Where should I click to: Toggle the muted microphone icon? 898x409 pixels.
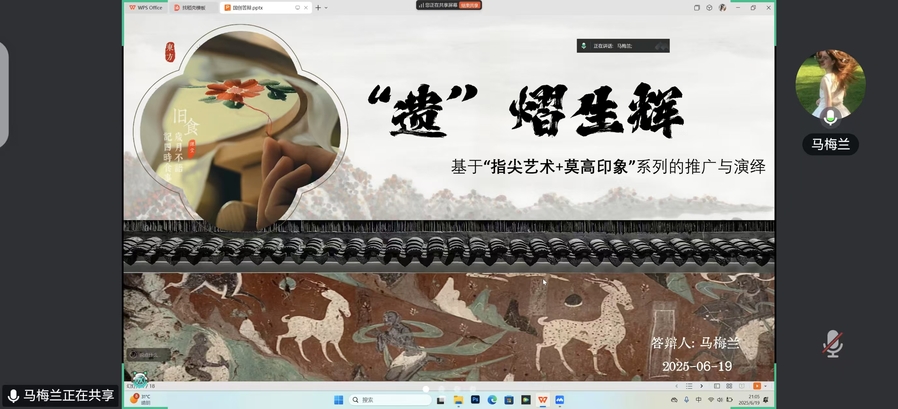832,344
